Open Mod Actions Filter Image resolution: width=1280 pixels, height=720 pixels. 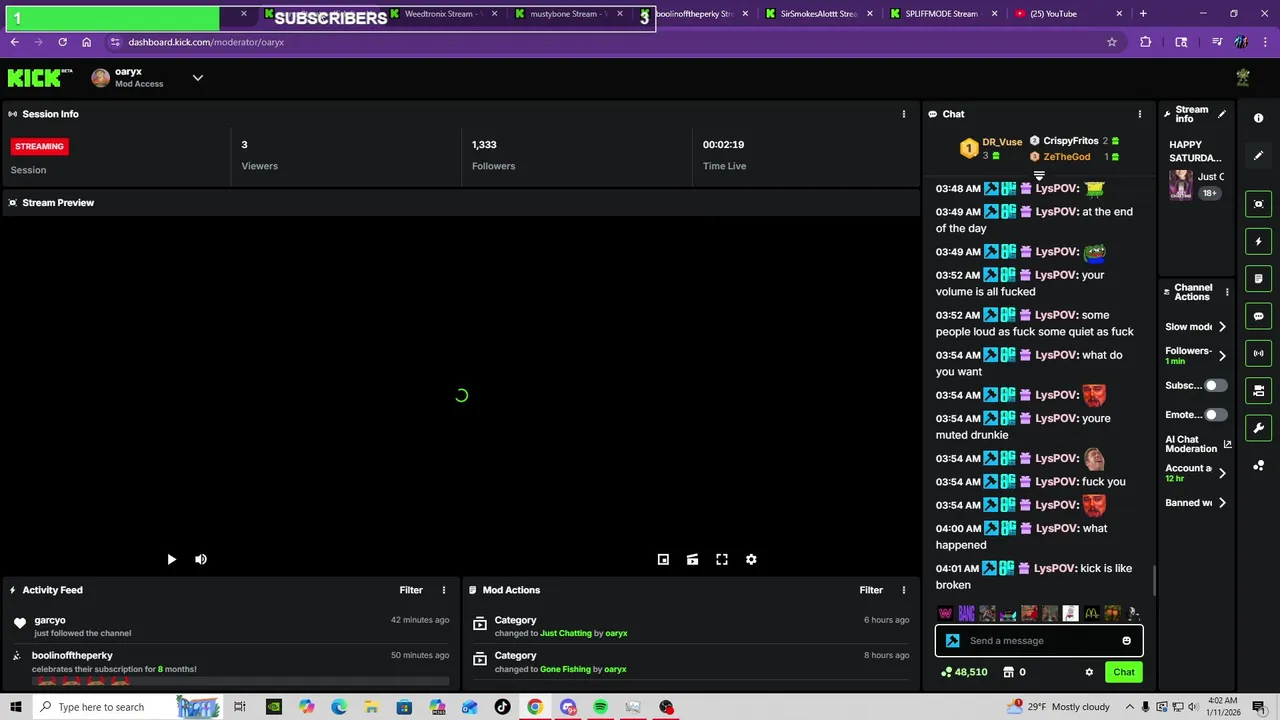click(871, 590)
